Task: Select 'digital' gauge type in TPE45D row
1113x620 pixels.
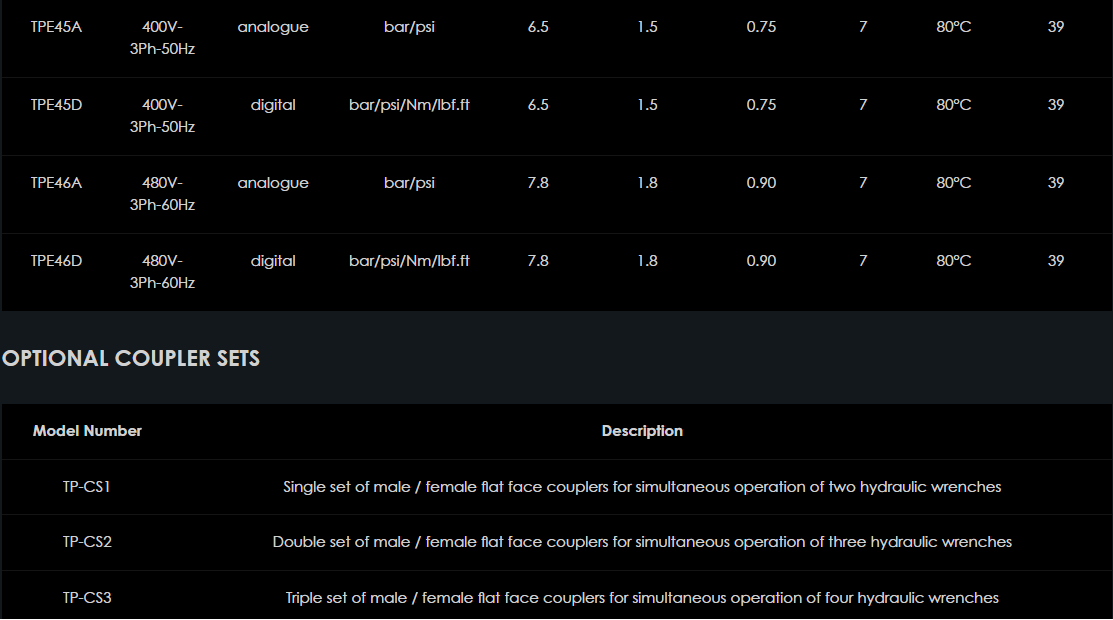Action: 273,105
